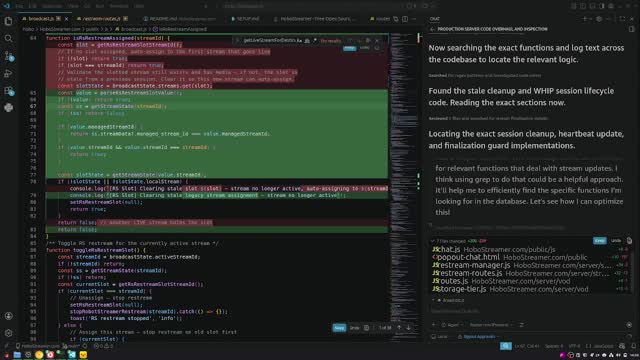The width and height of the screenshot is (640, 360).
Task: Open the Explorer view in activity bar
Action: point(8,21)
